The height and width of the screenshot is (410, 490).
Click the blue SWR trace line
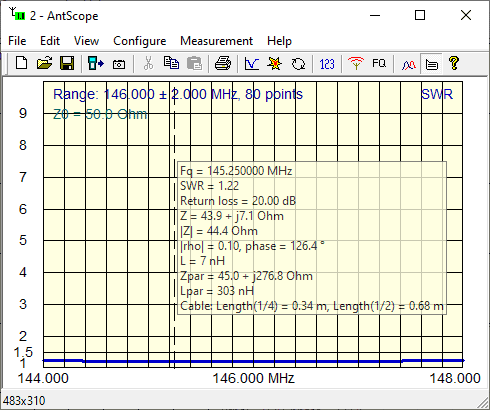(253, 361)
